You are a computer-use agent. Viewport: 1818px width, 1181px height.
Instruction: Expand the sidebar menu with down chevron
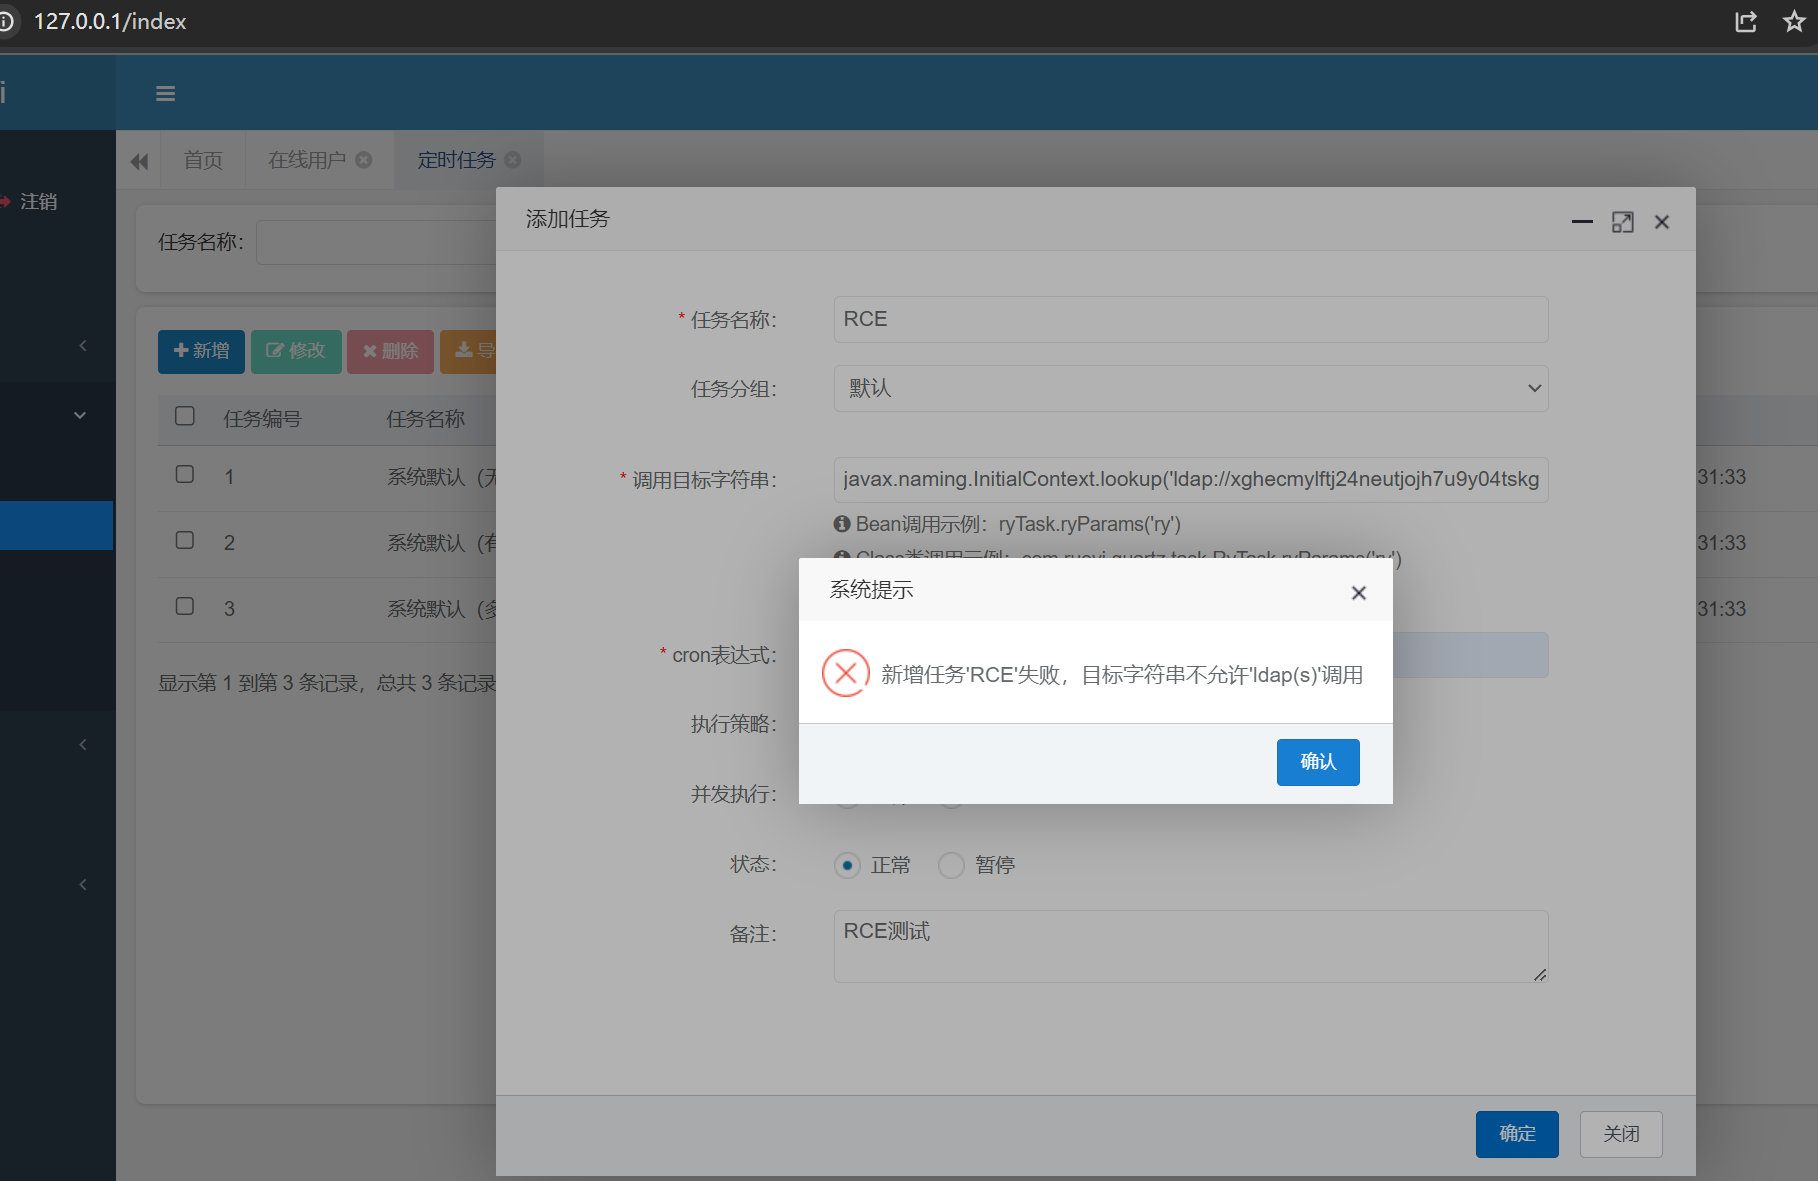[x=80, y=416]
